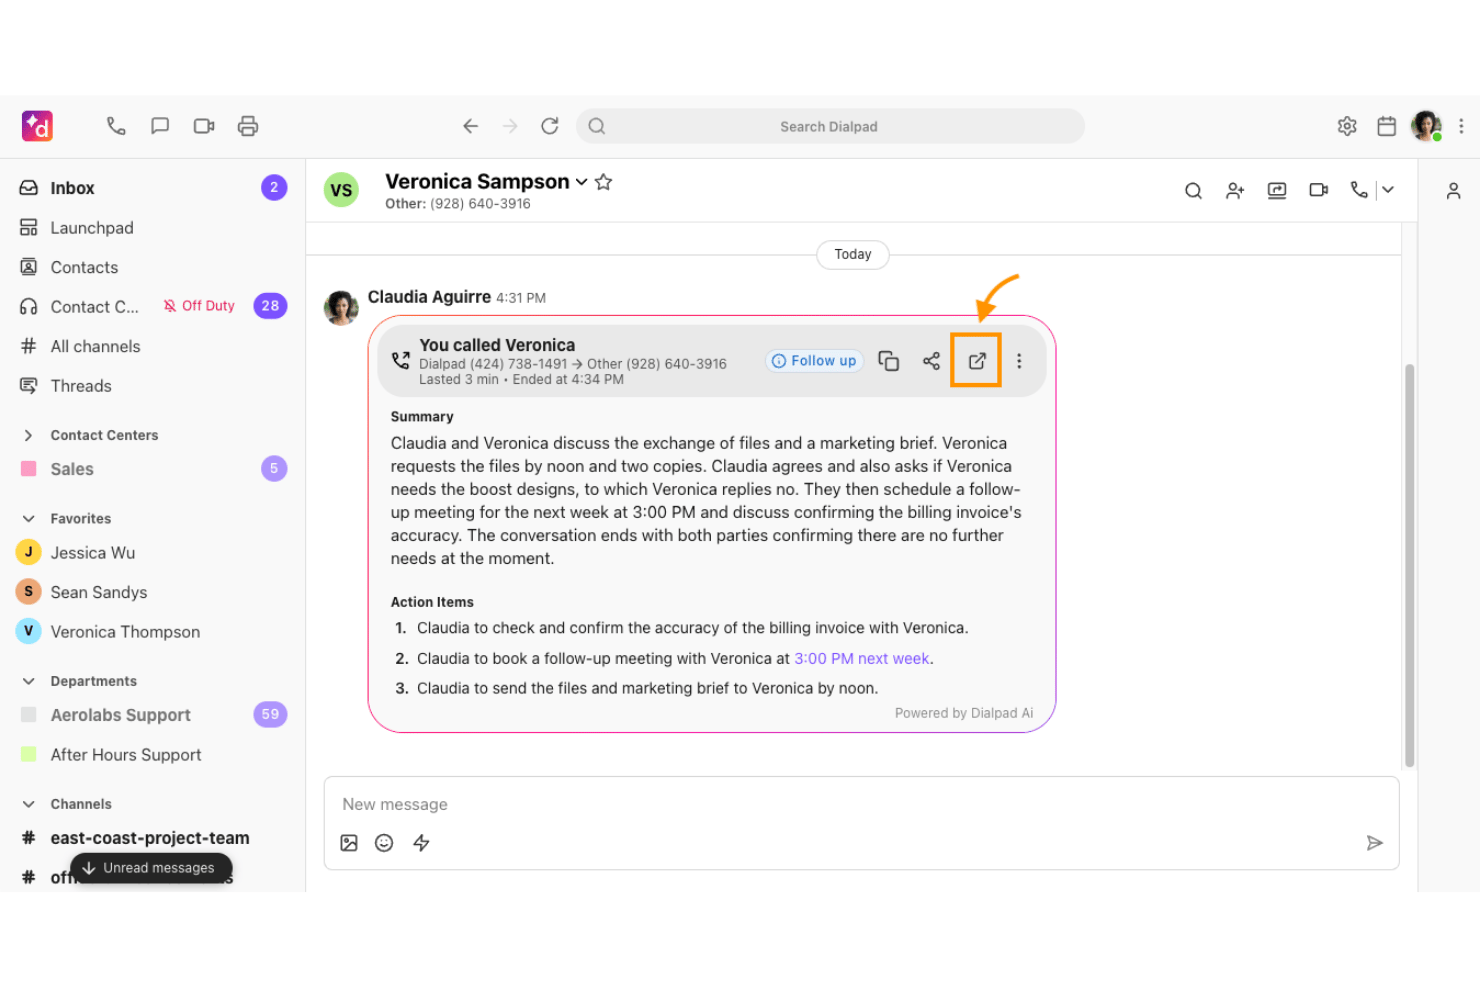Click the conversation vertical scrollbar

coord(1410,565)
